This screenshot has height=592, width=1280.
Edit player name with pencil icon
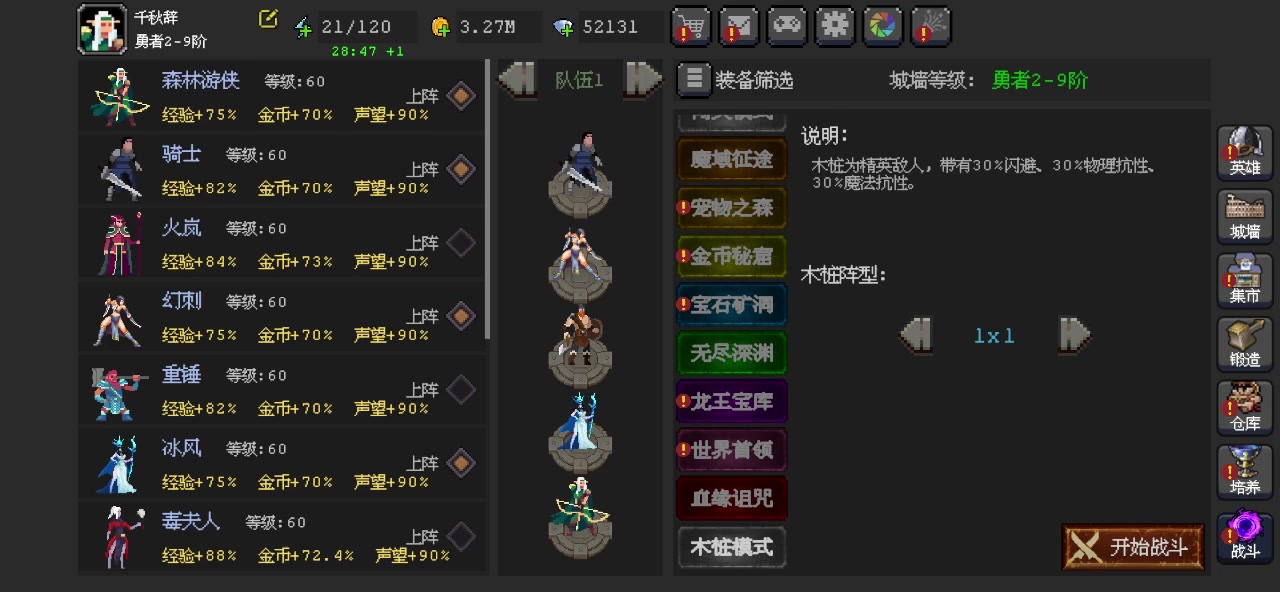tap(268, 18)
